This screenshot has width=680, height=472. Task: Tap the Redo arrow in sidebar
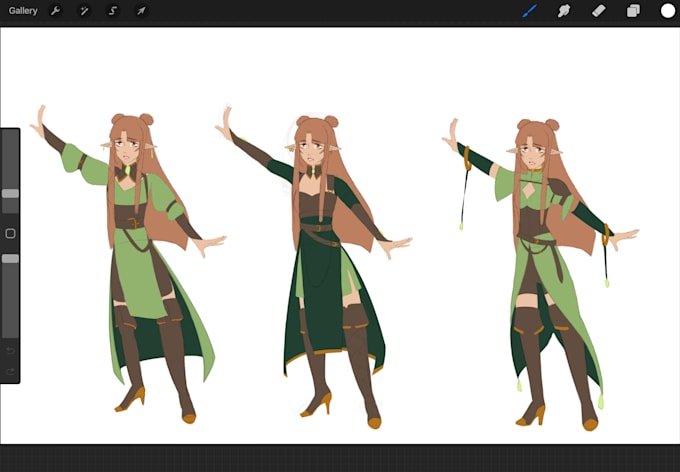[x=10, y=371]
